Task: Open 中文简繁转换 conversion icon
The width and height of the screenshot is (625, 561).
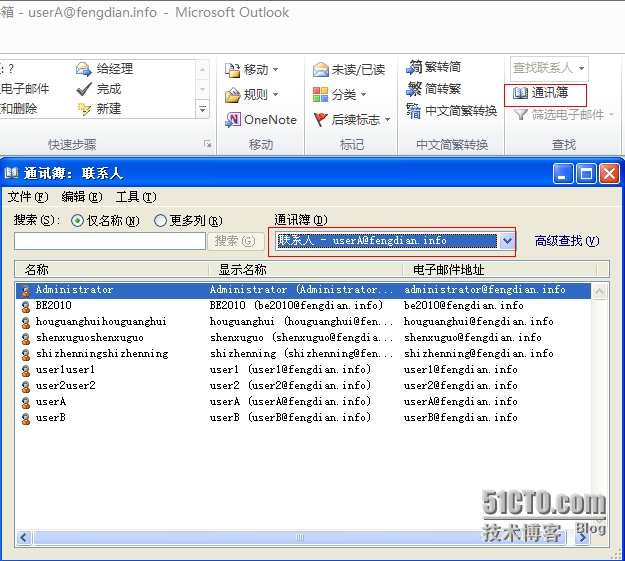Action: [413, 111]
